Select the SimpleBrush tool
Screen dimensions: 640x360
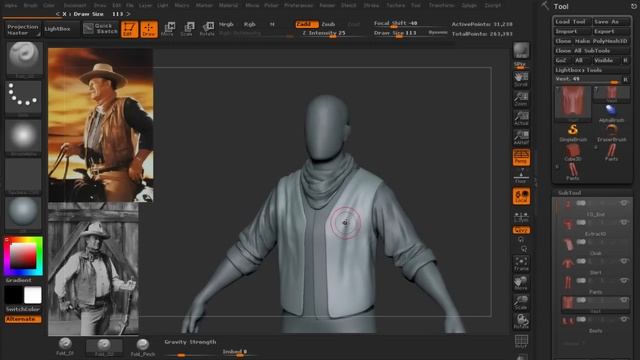point(573,133)
